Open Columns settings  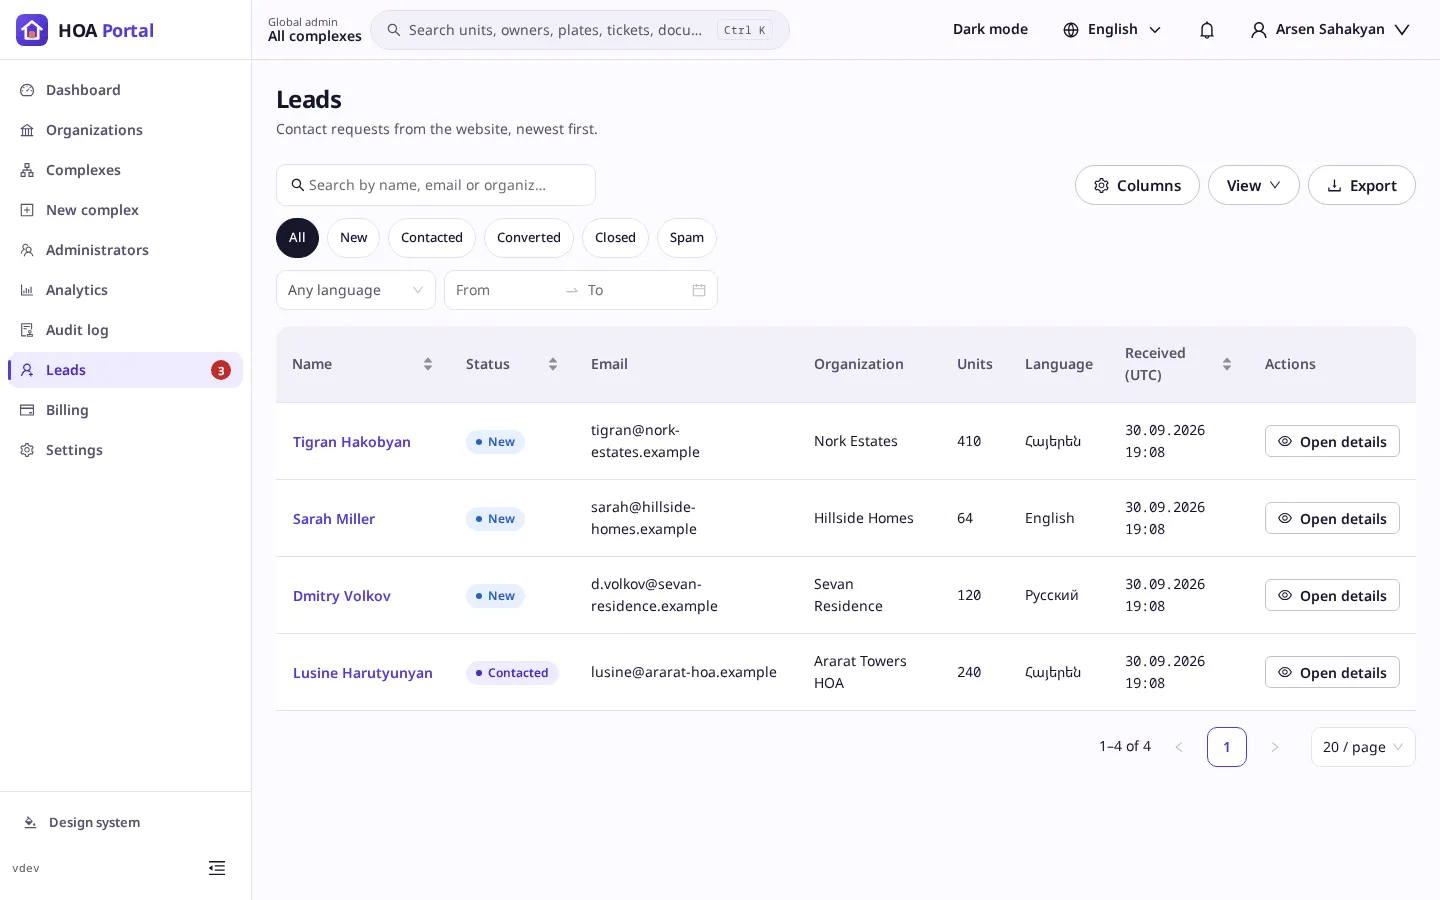point(1137,185)
